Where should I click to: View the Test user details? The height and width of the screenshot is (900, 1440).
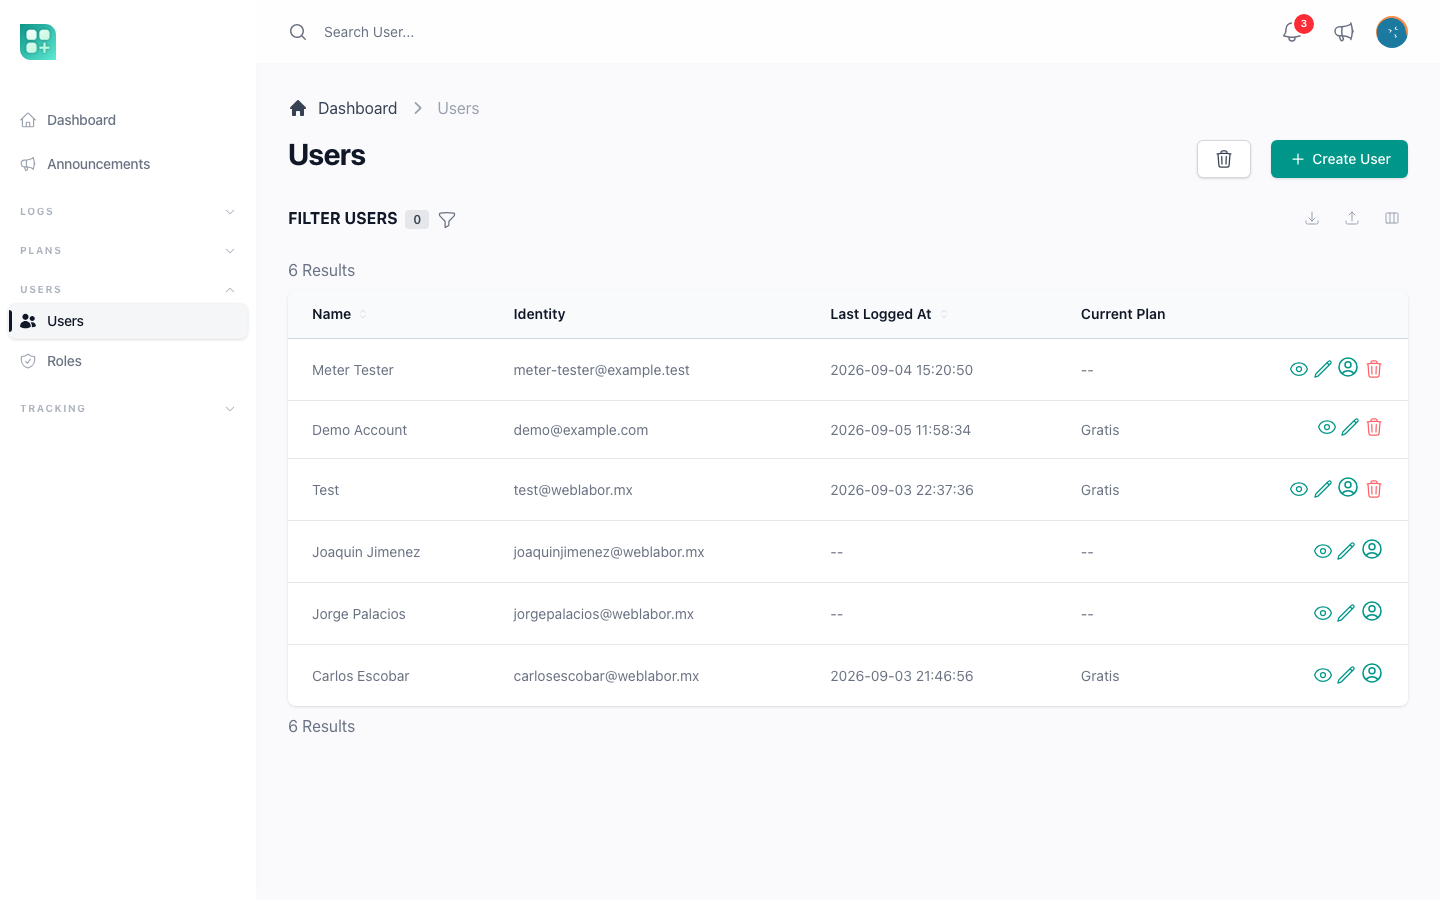pos(1299,489)
